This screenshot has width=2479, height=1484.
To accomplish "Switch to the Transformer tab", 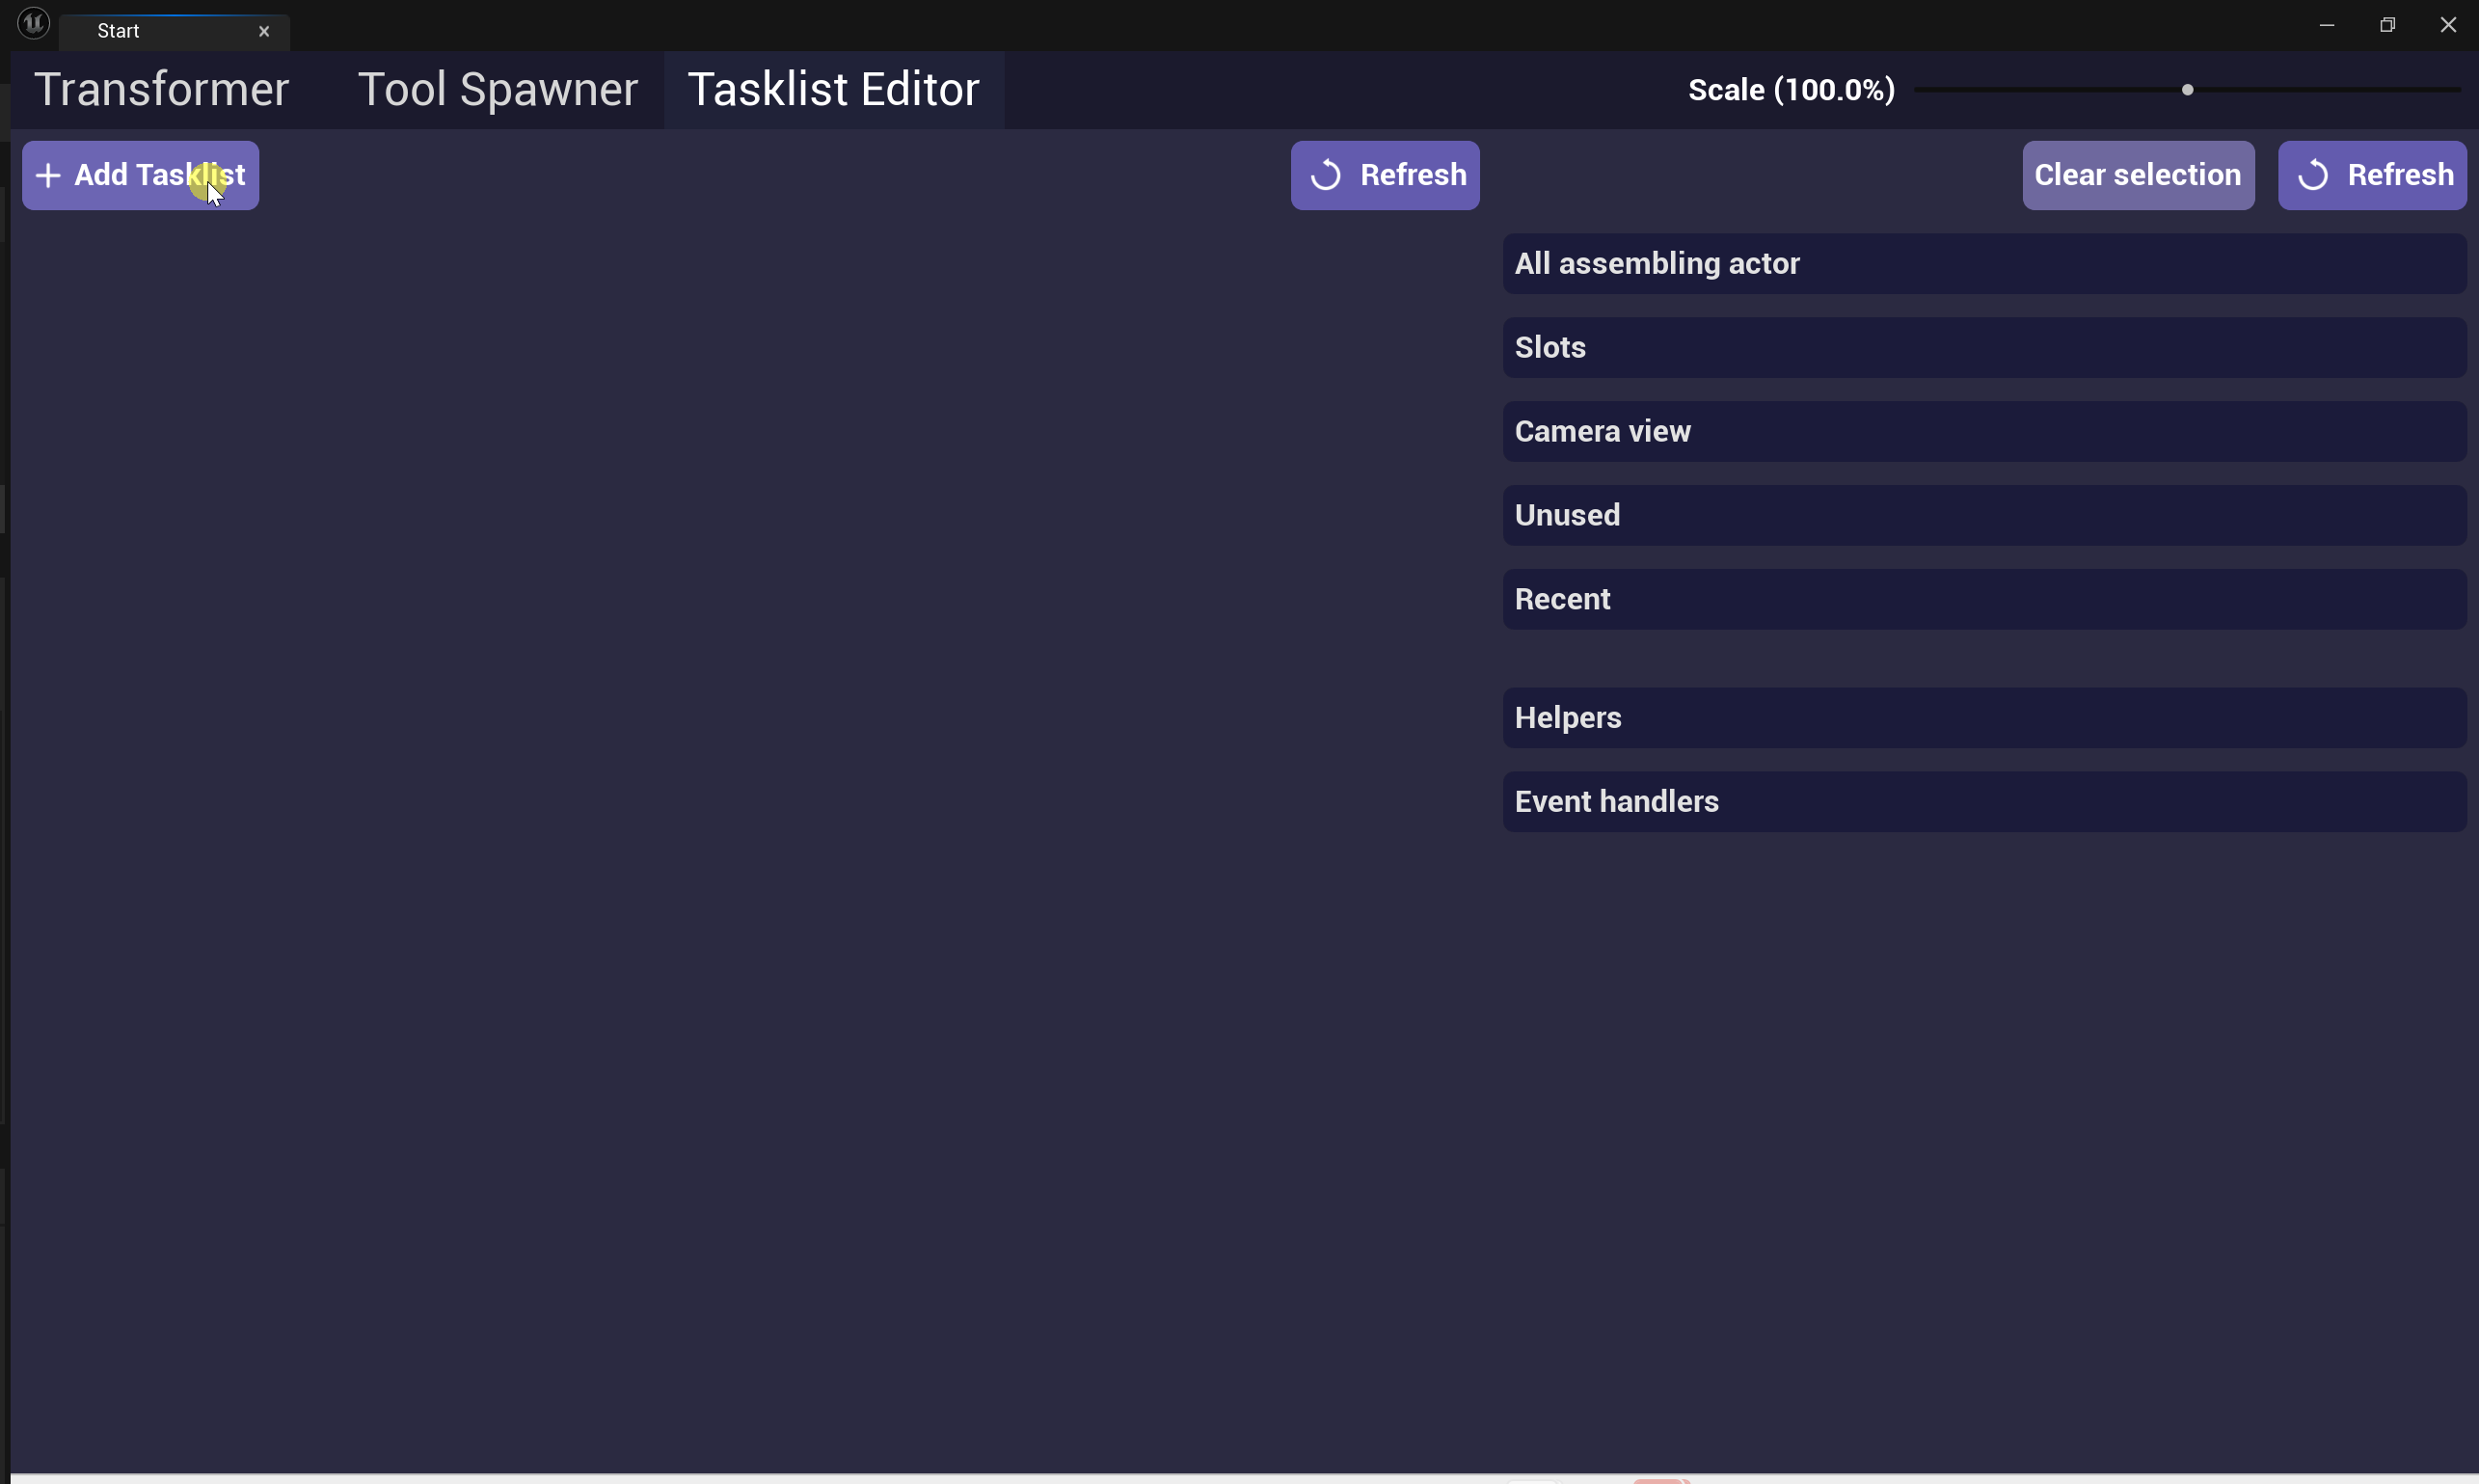I will click(x=162, y=90).
